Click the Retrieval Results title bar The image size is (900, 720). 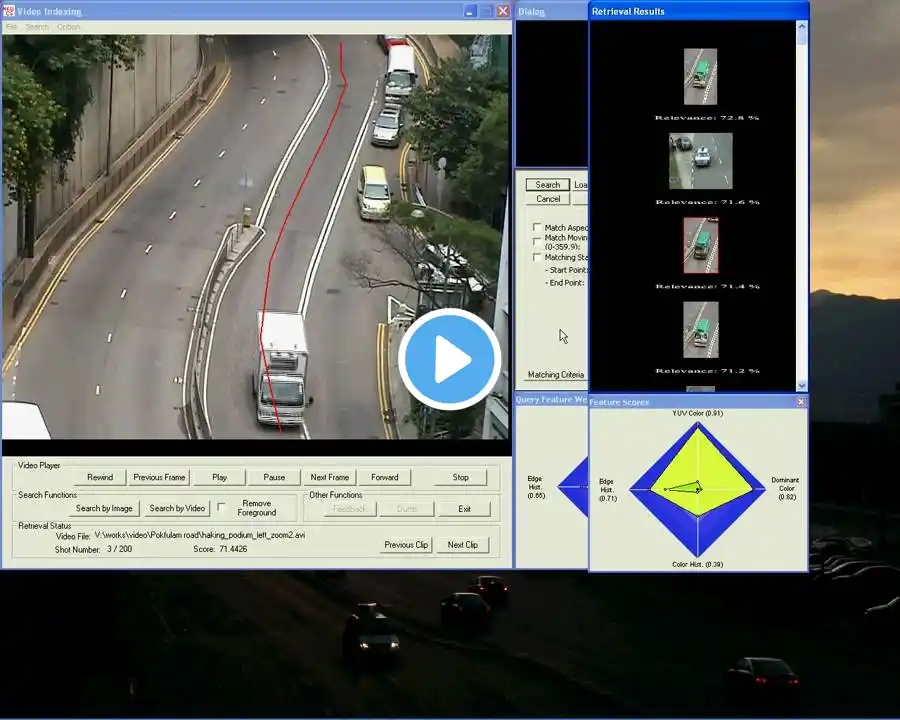point(699,11)
